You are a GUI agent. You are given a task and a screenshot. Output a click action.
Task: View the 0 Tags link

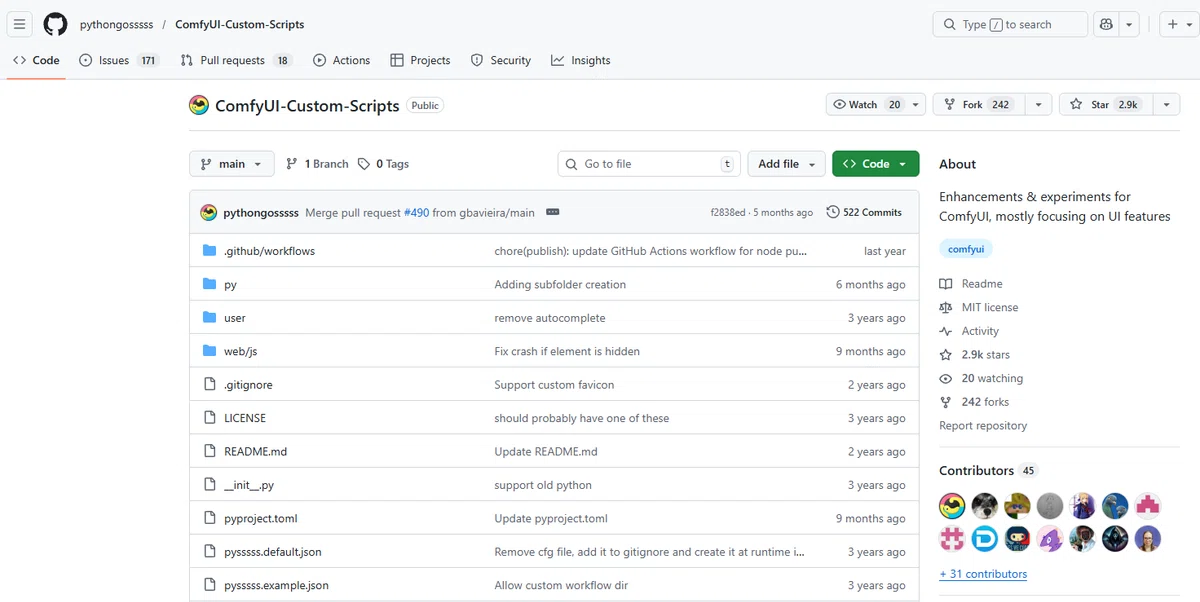pyautogui.click(x=384, y=164)
